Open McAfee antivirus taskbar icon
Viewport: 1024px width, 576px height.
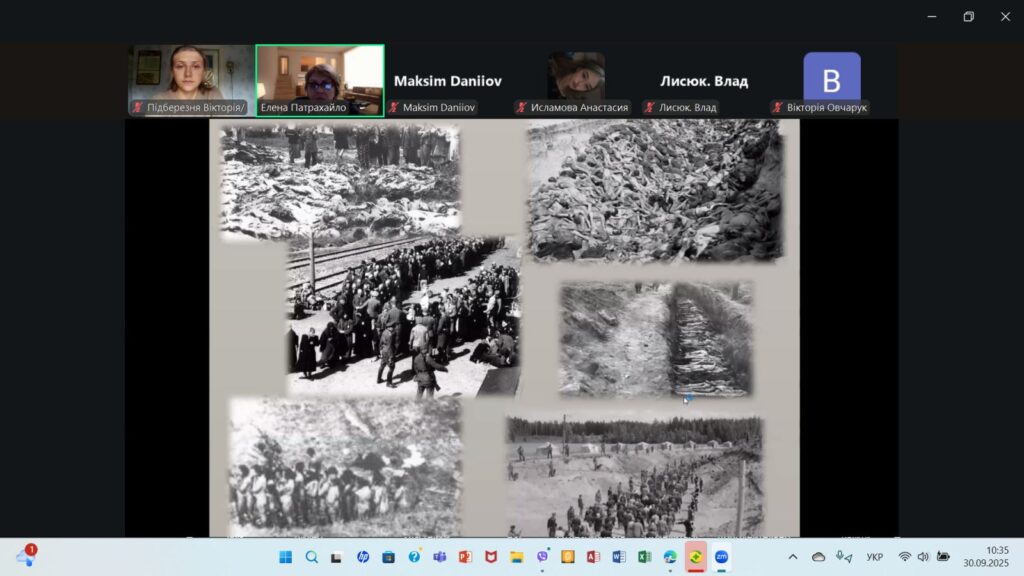click(x=490, y=557)
